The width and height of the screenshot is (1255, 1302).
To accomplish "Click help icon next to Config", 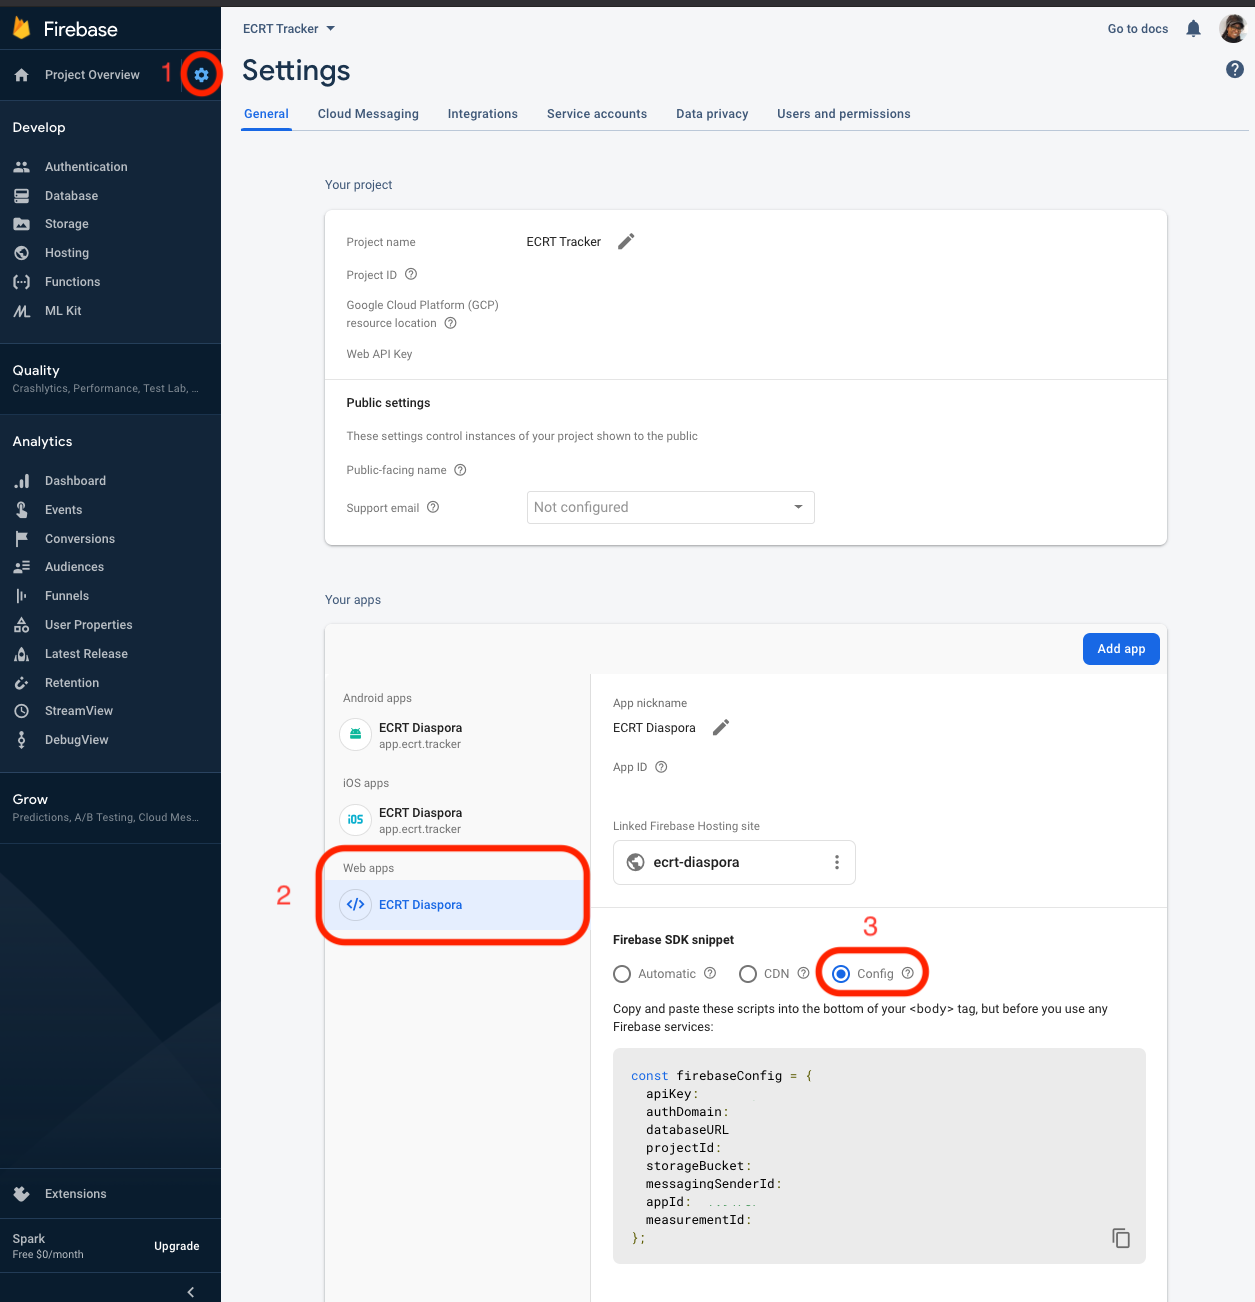I will [908, 973].
